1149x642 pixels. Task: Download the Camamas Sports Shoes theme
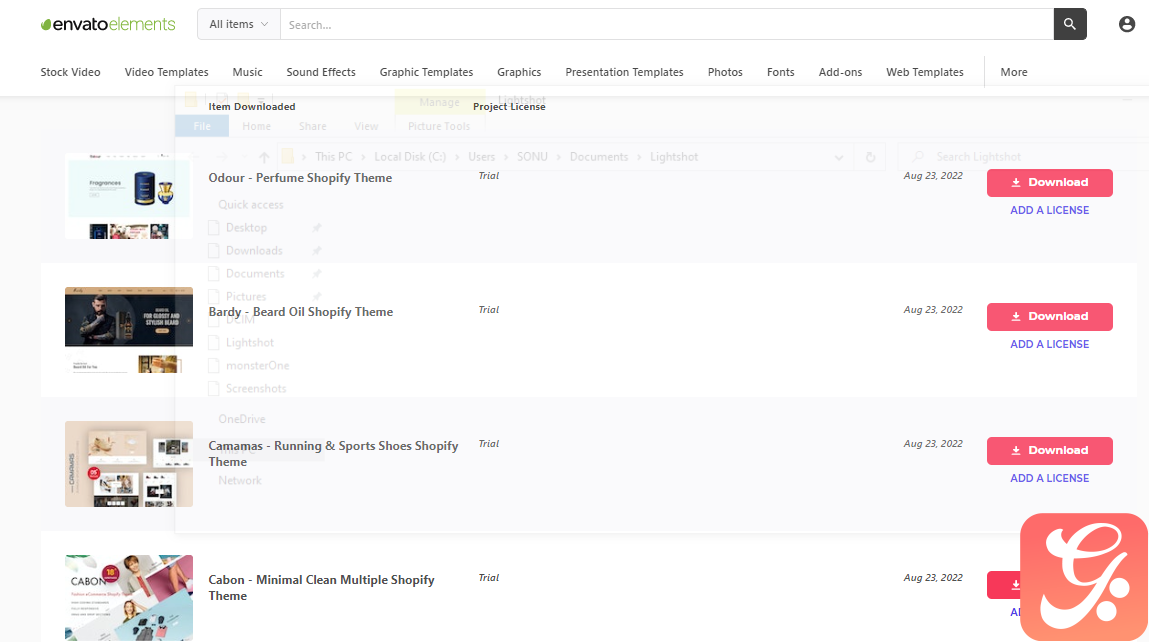pyautogui.click(x=1049, y=451)
